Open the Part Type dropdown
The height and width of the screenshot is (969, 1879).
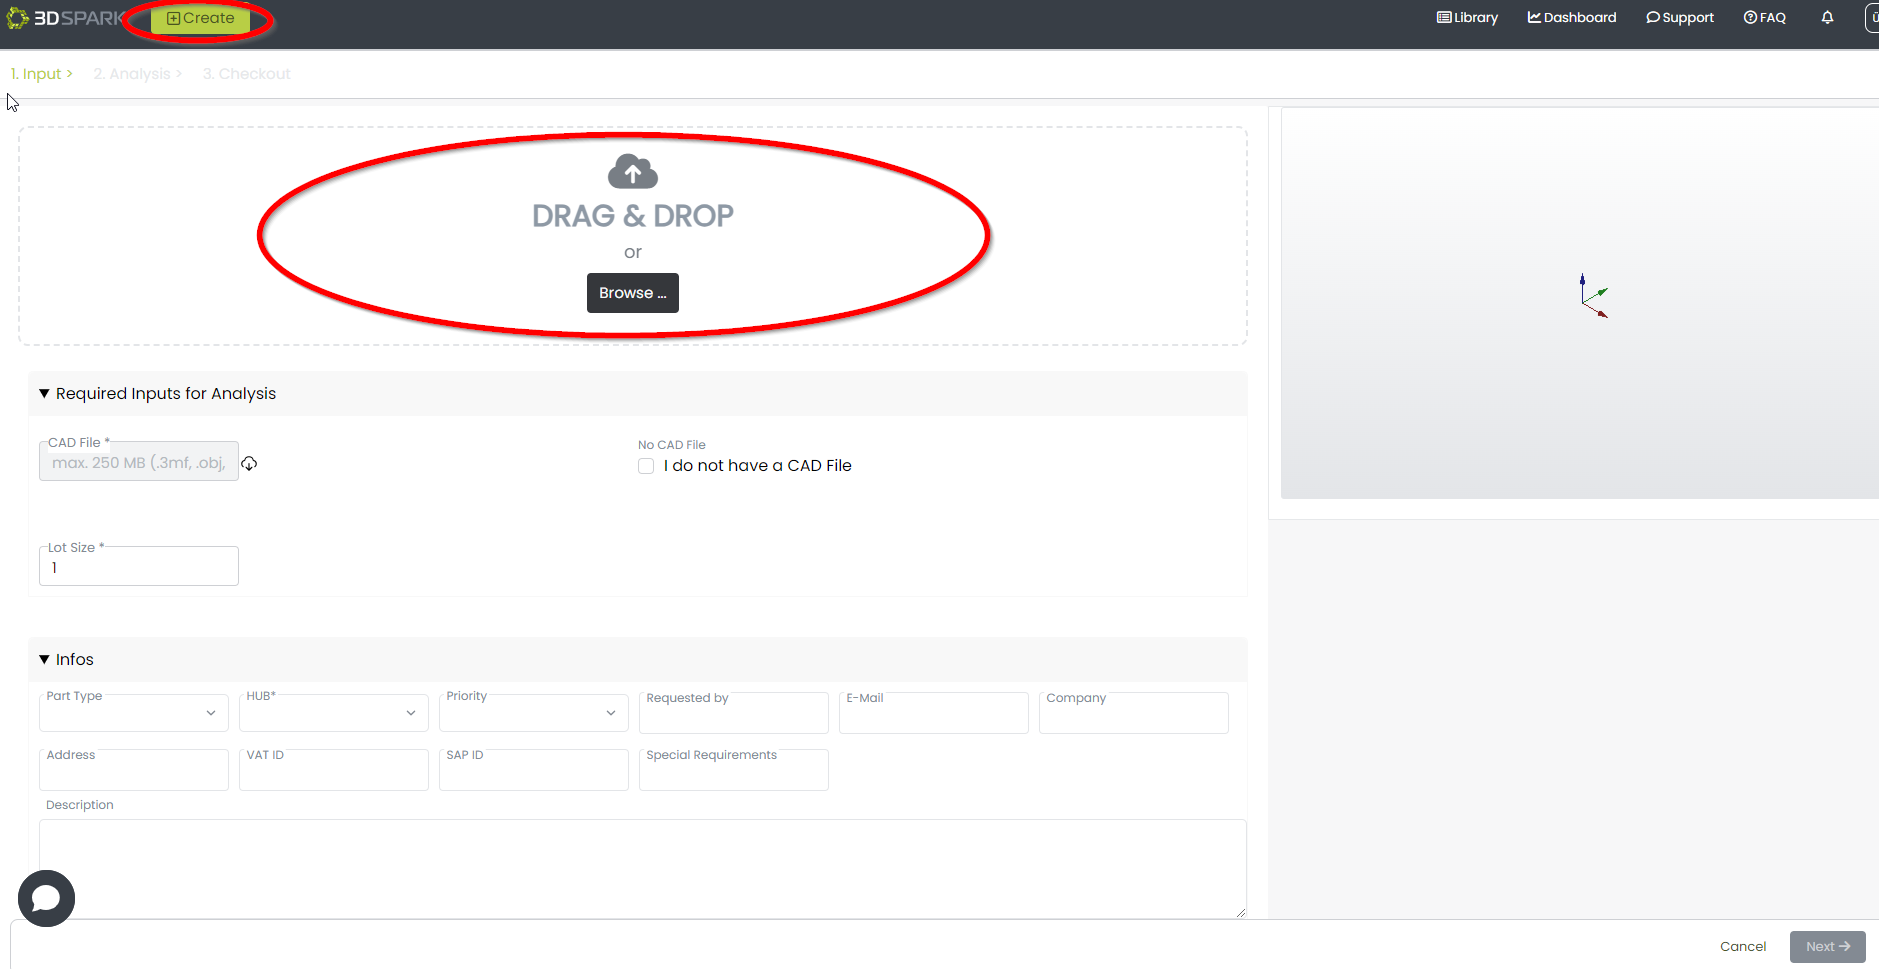pos(134,713)
